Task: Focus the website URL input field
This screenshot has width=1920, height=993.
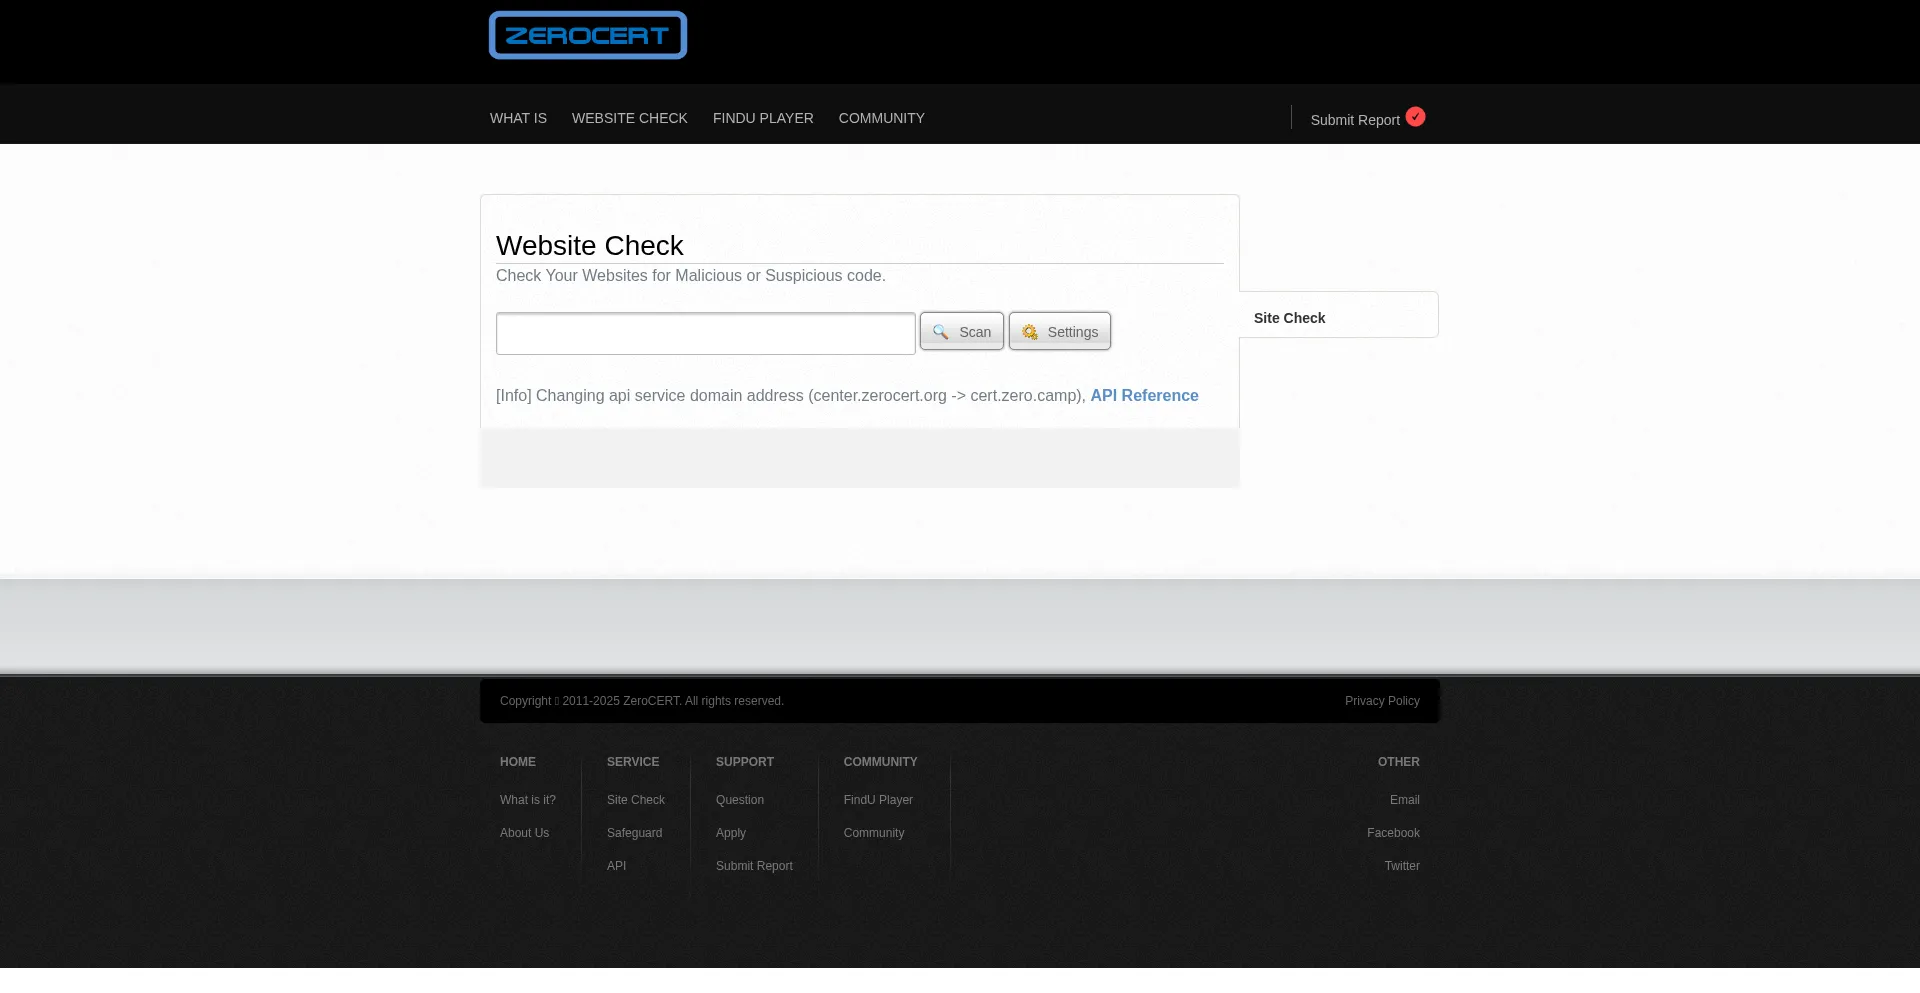Action: click(x=705, y=334)
